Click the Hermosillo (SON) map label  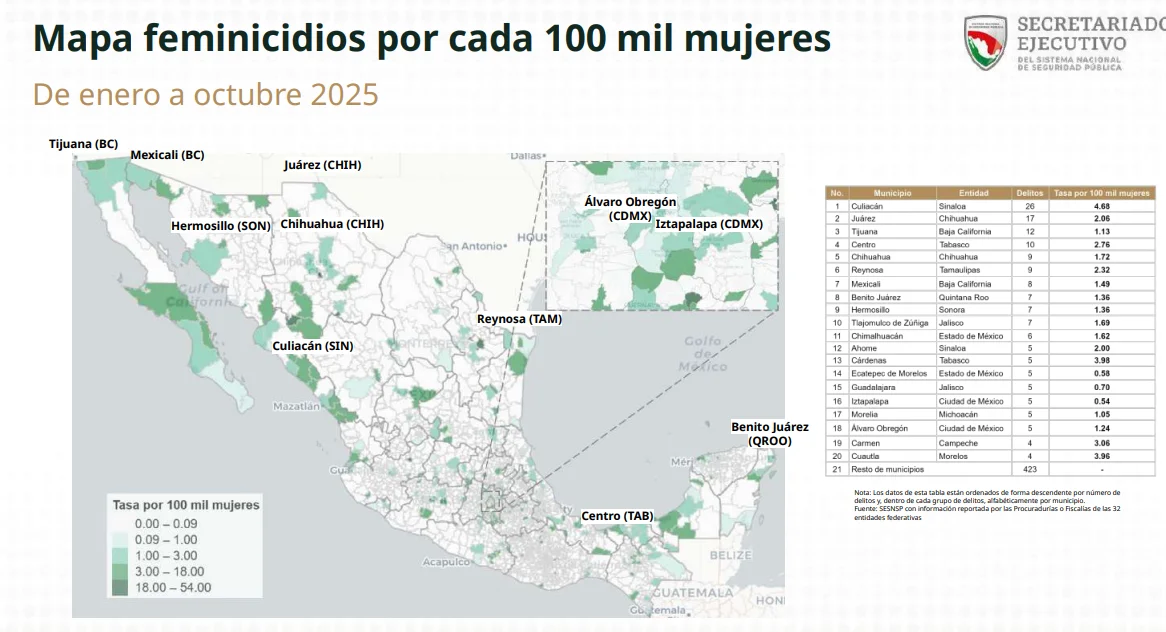click(x=220, y=226)
